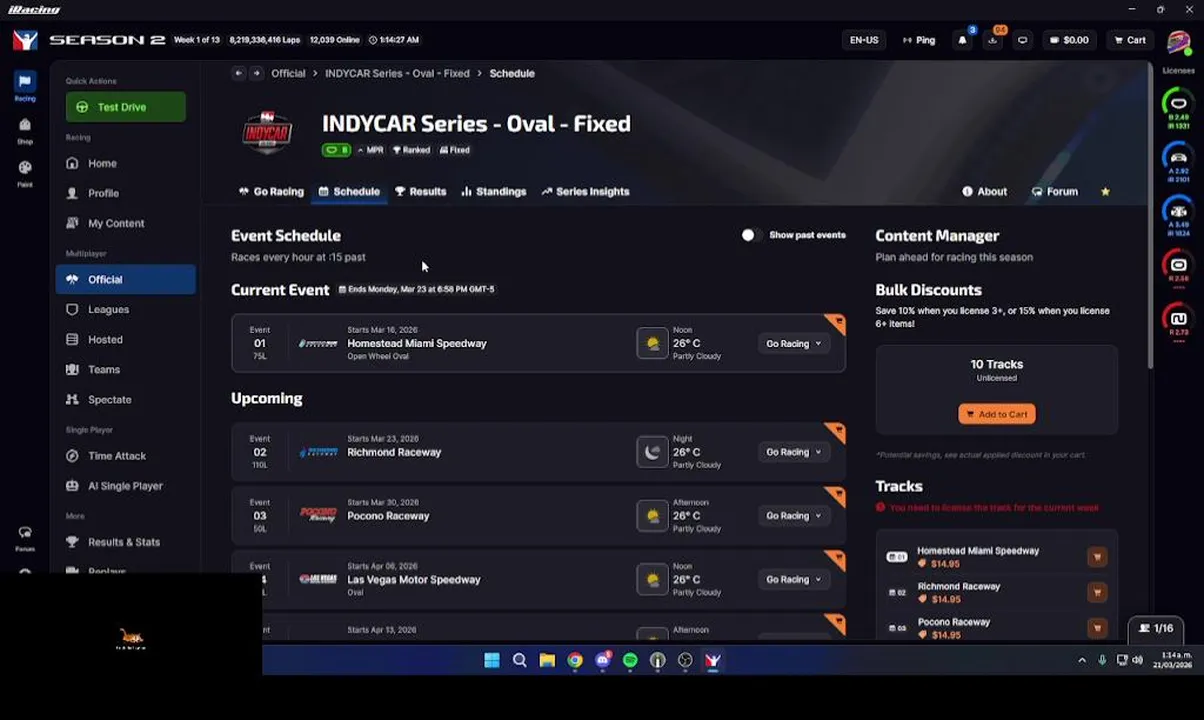The height and width of the screenshot is (720, 1204).
Task: Click the INDYCAR series logo
Action: point(267,133)
